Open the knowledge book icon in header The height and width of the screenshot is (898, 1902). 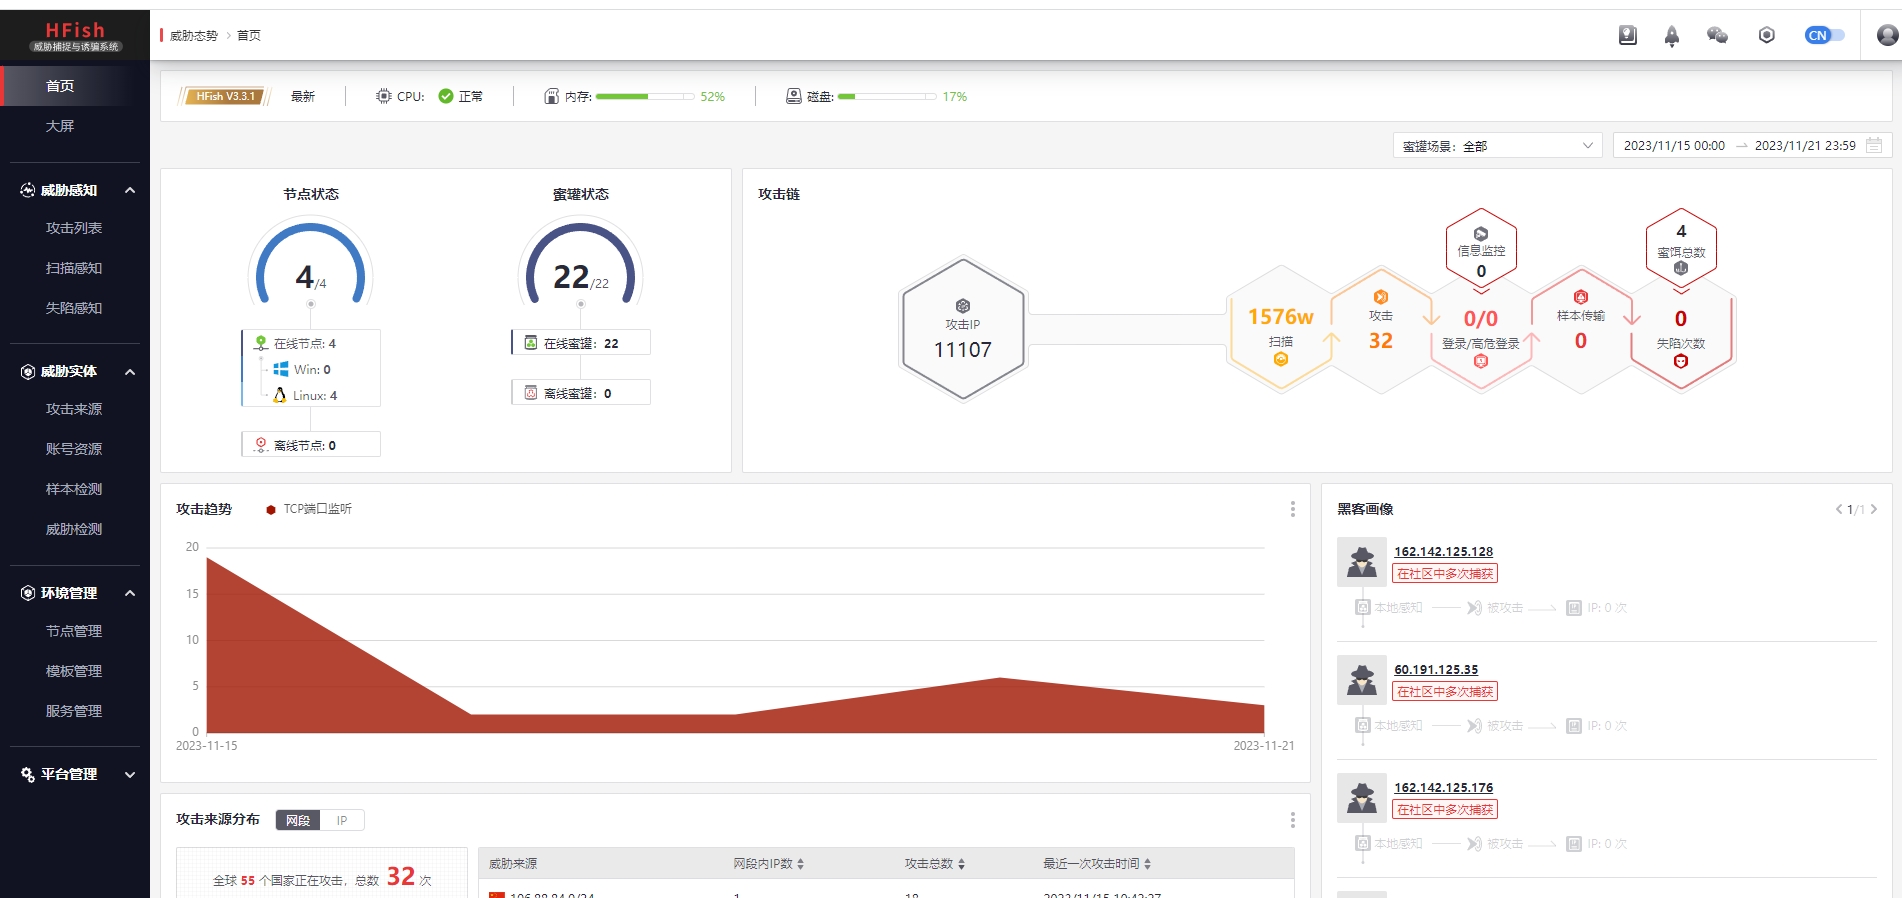(x=1627, y=36)
